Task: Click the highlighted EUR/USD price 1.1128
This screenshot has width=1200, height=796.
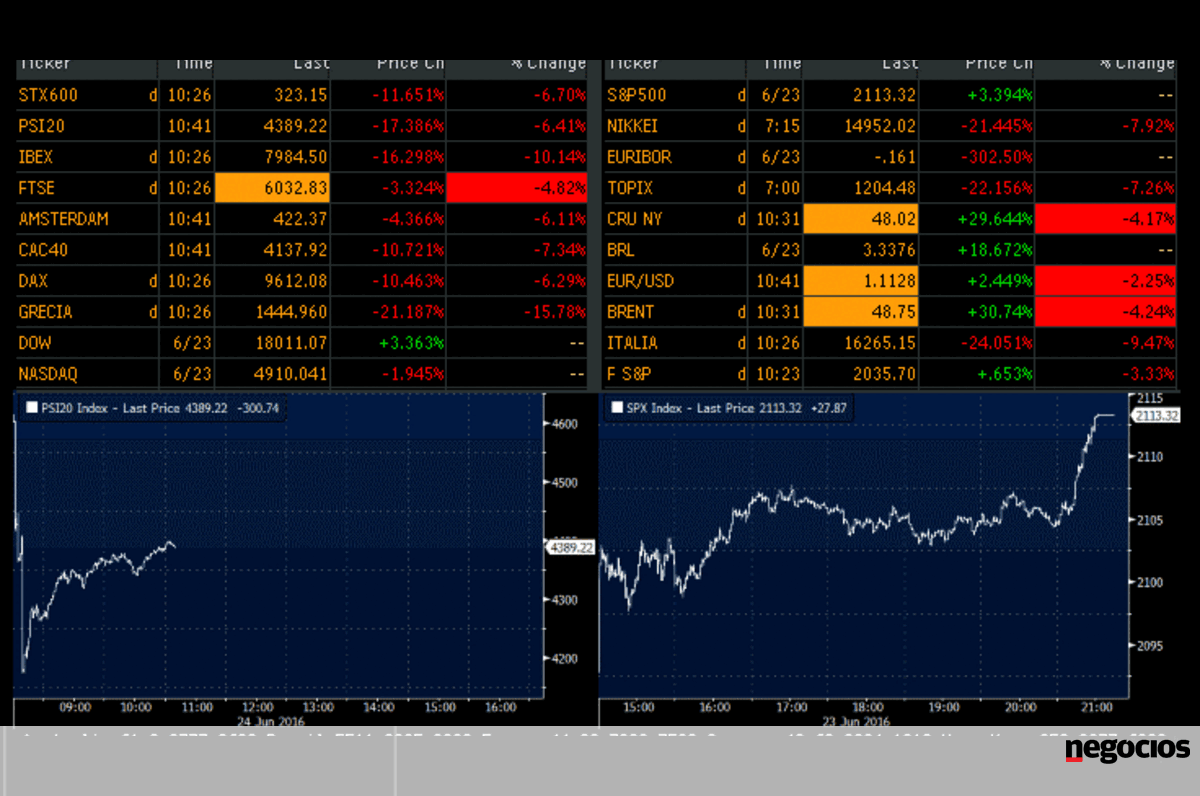Action: point(861,281)
